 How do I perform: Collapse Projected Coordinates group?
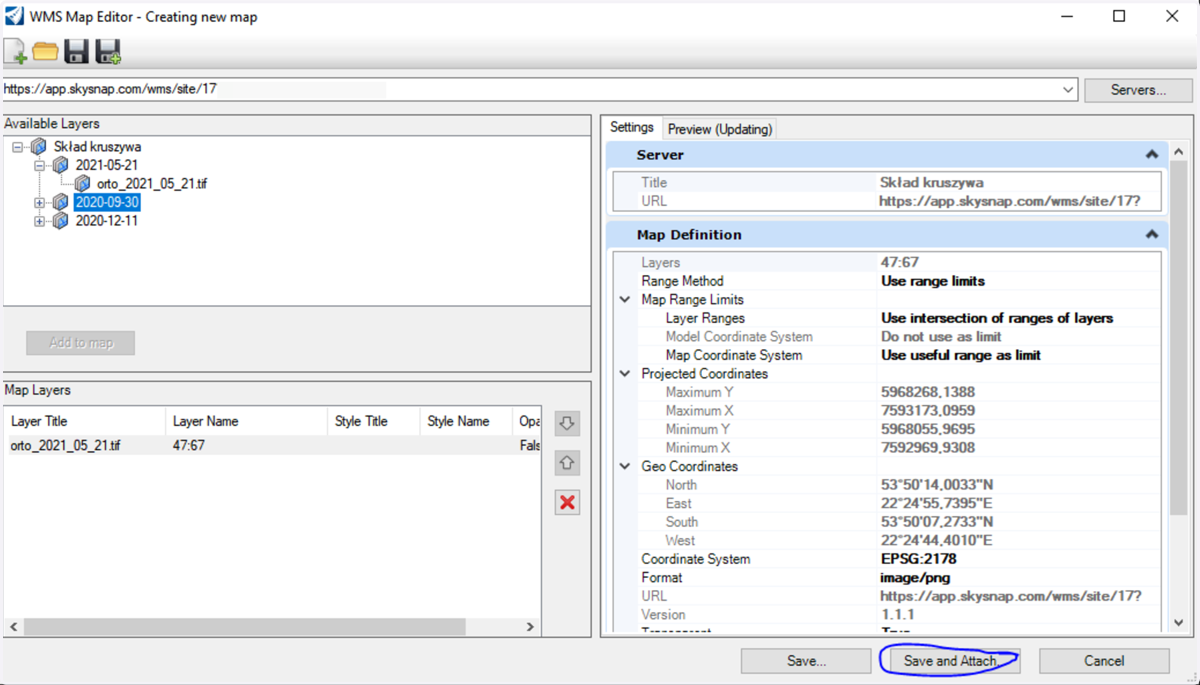click(625, 374)
